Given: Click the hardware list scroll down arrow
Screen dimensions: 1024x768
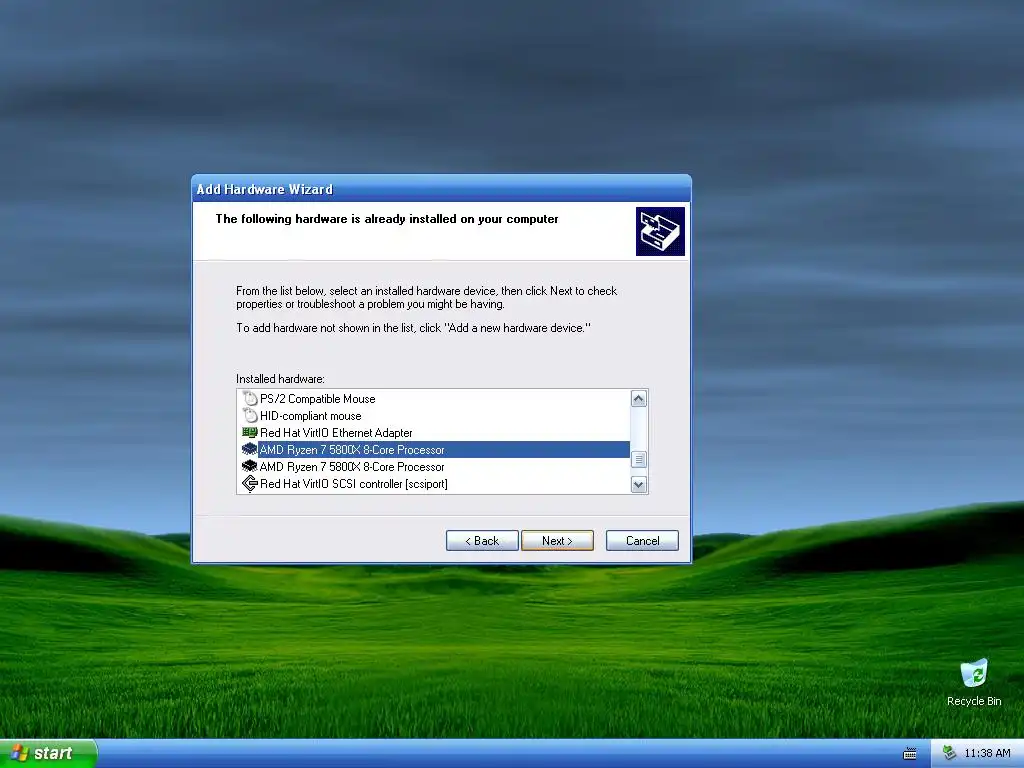Looking at the screenshot, I should (x=639, y=485).
